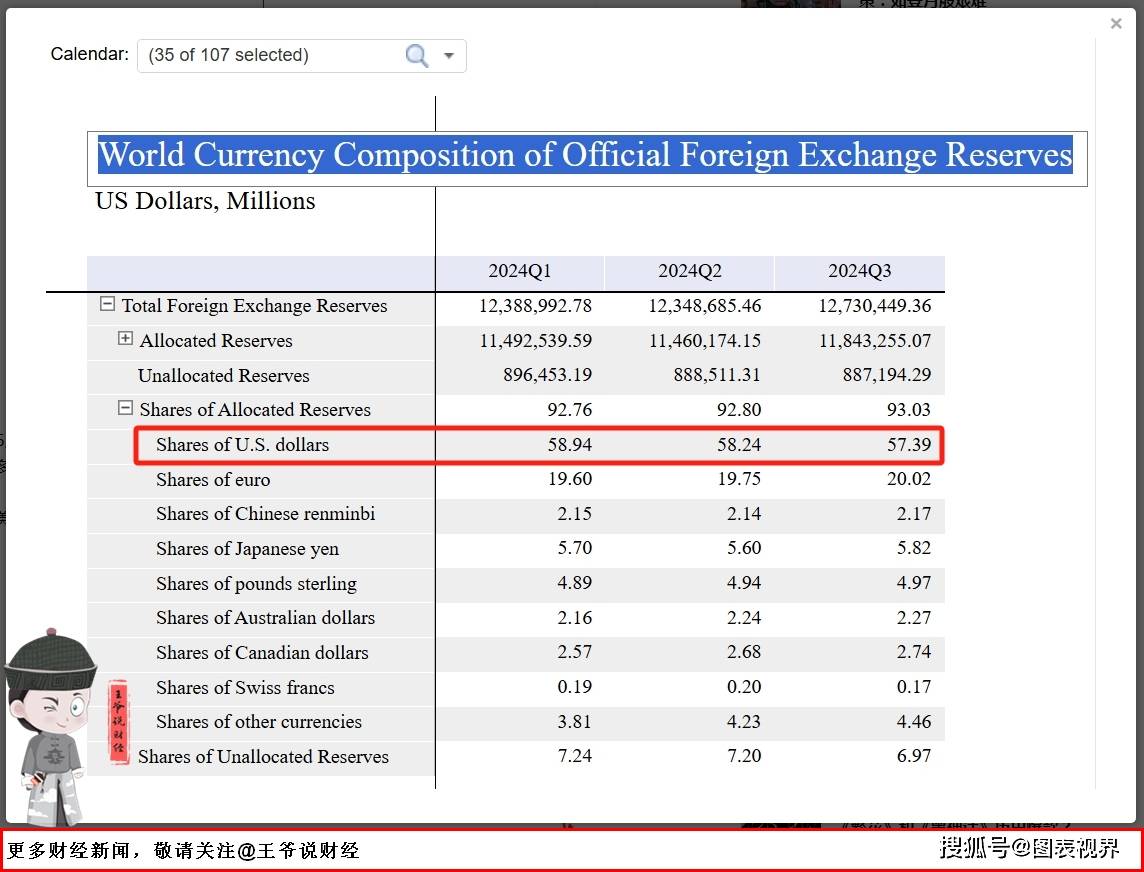Click U.S. dollar share 57.39
The height and width of the screenshot is (872, 1144).
point(909,445)
